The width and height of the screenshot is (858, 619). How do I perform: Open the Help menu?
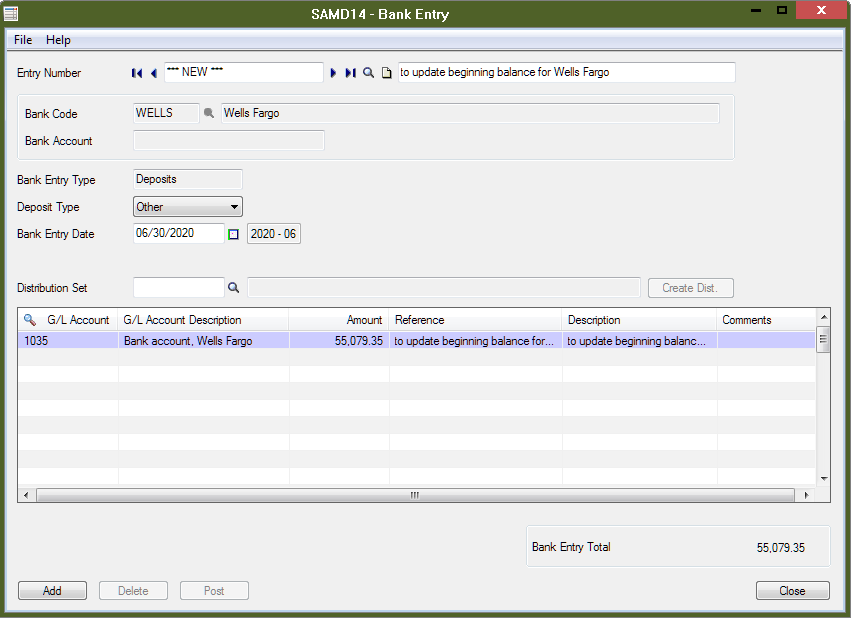tap(58, 40)
